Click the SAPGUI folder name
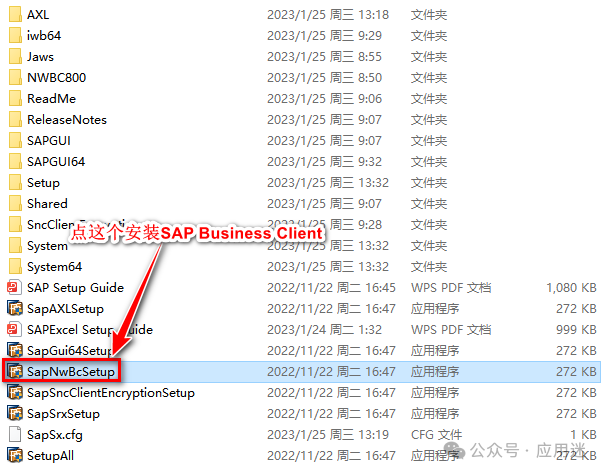The width and height of the screenshot is (605, 474). tap(49, 141)
